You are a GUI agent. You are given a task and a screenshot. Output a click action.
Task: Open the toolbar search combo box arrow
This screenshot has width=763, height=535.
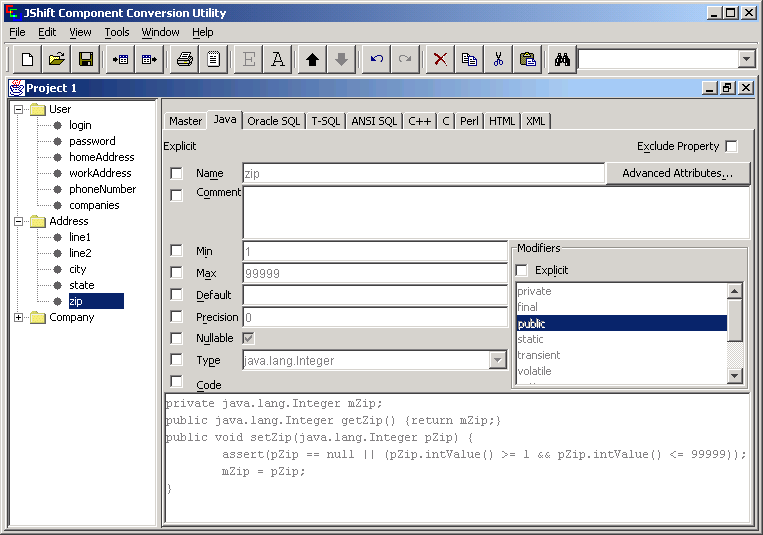(x=746, y=59)
